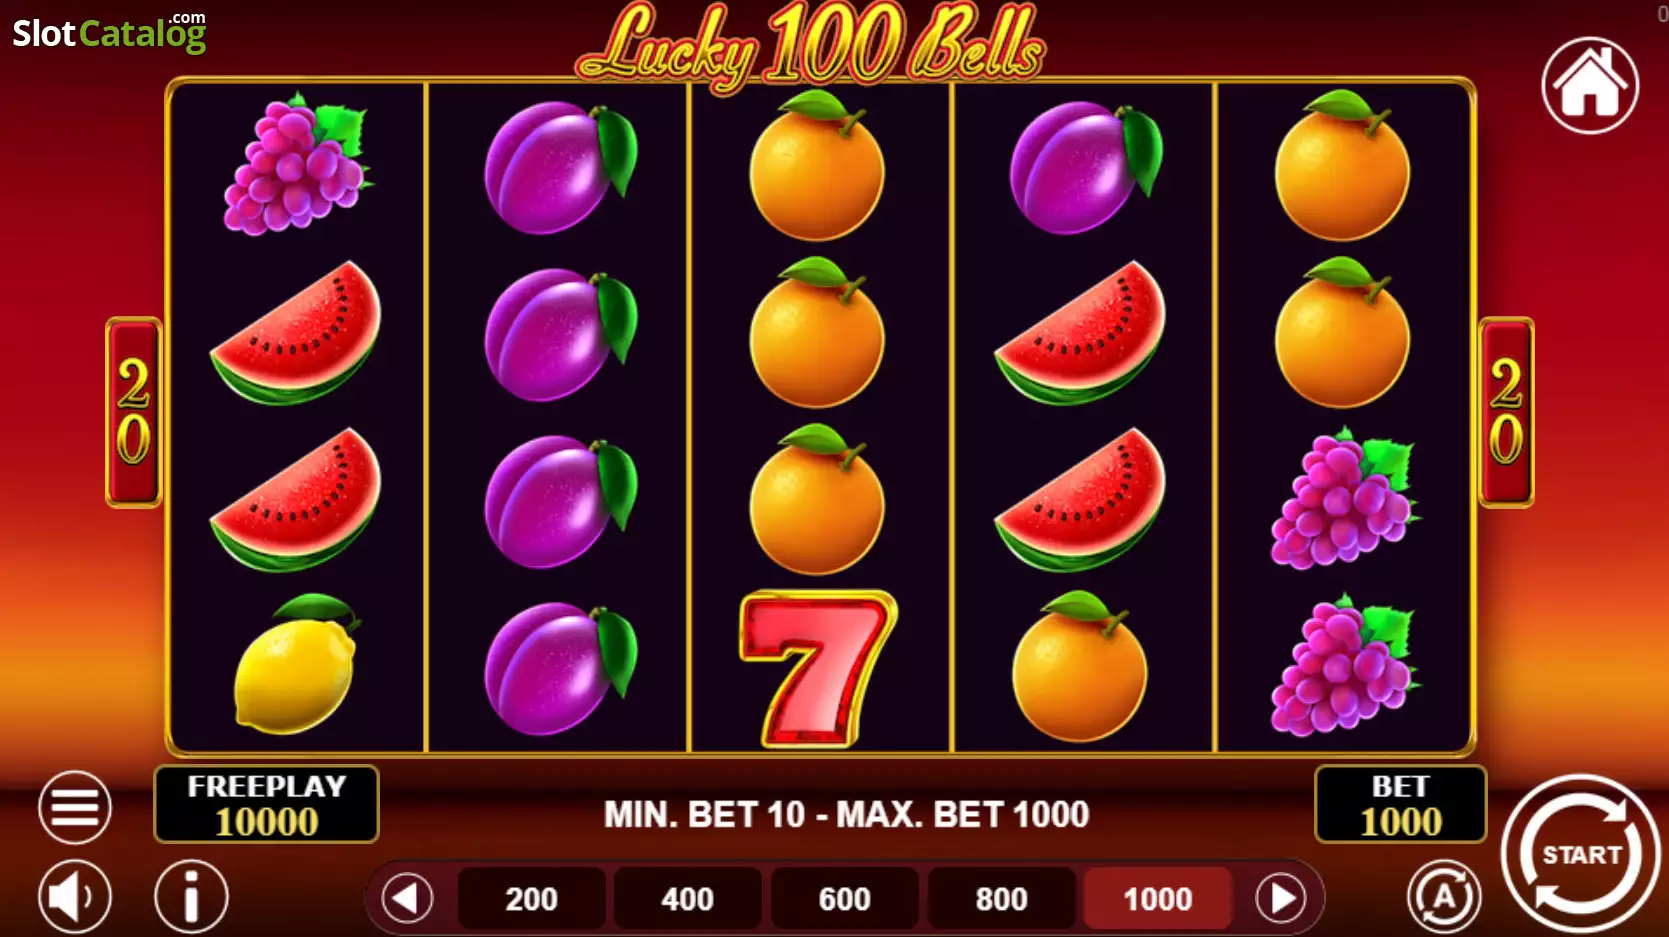This screenshot has width=1669, height=937.
Task: Click the lemon symbol on reel one
Action: (x=295, y=663)
